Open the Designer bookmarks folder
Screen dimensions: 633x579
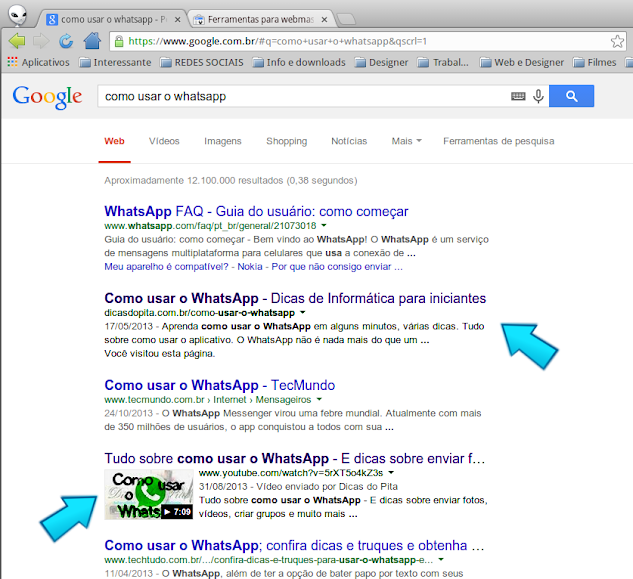coord(381,63)
